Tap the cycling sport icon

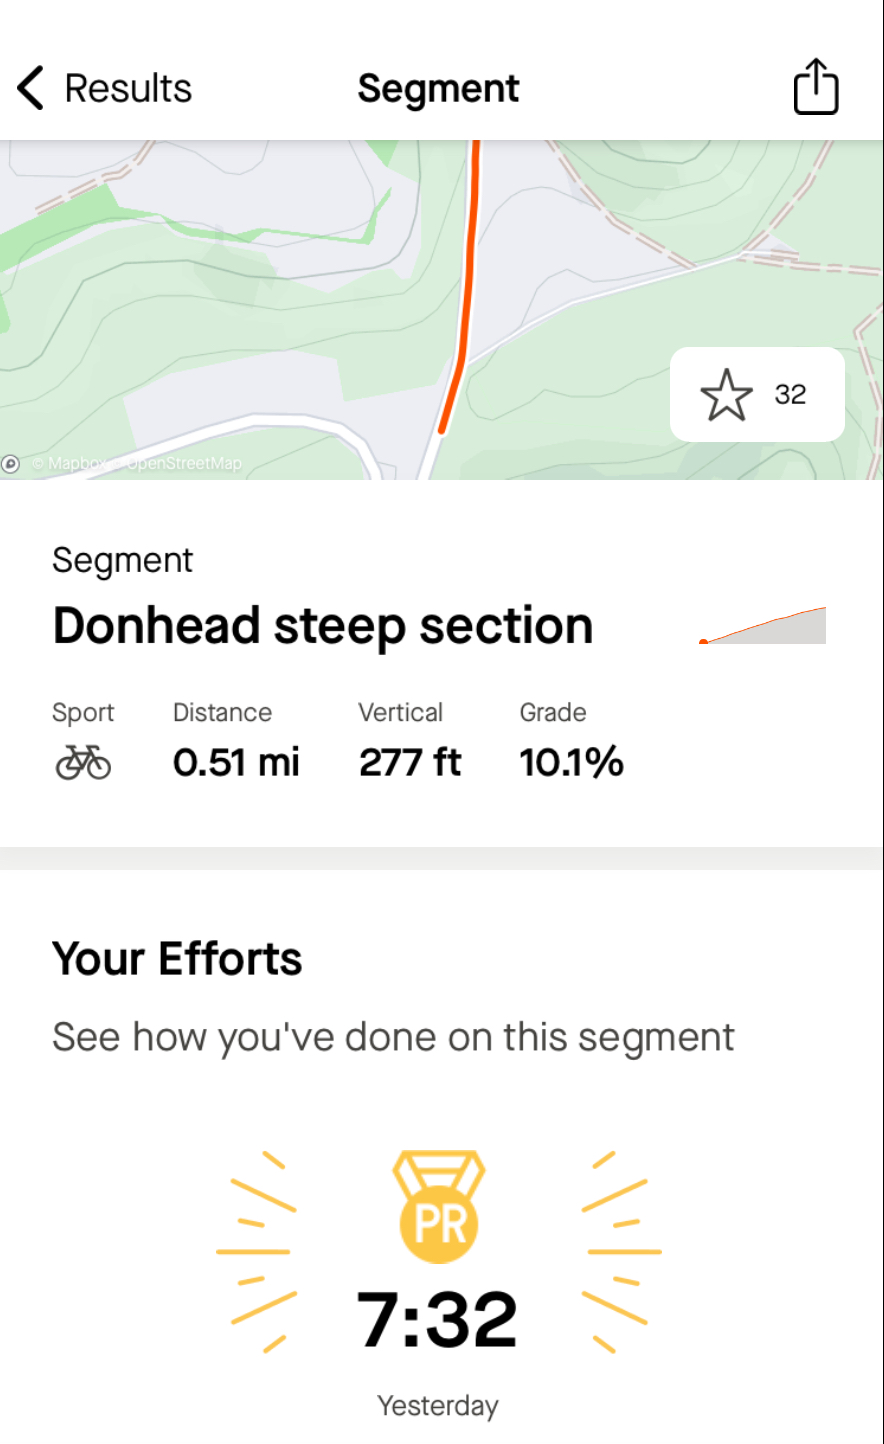tap(83, 763)
